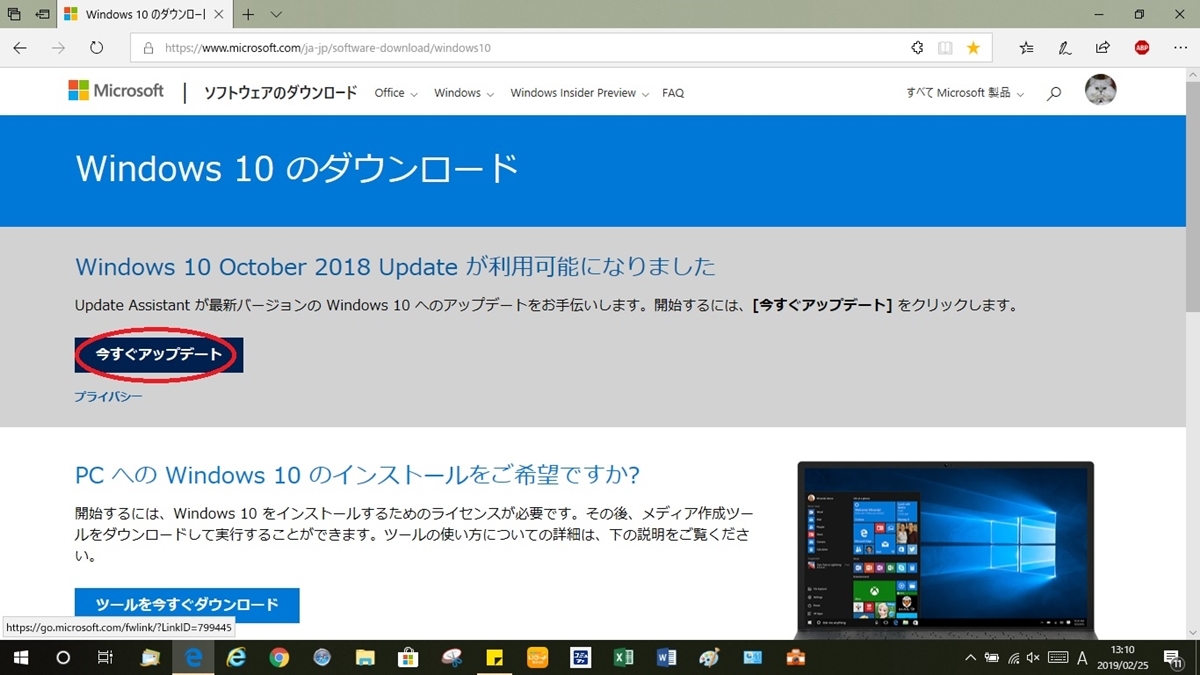1200x675 pixels.
Task: Launch Google Chrome from taskbar
Action: click(279, 657)
